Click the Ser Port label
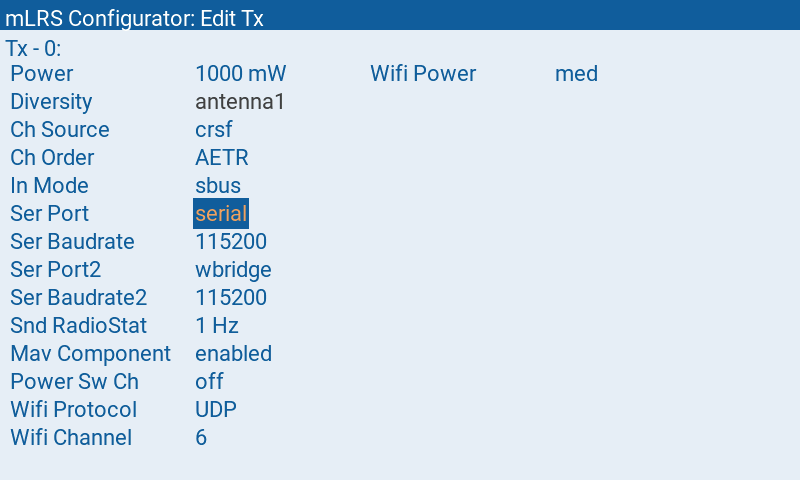The image size is (800, 480). pyautogui.click(x=49, y=214)
